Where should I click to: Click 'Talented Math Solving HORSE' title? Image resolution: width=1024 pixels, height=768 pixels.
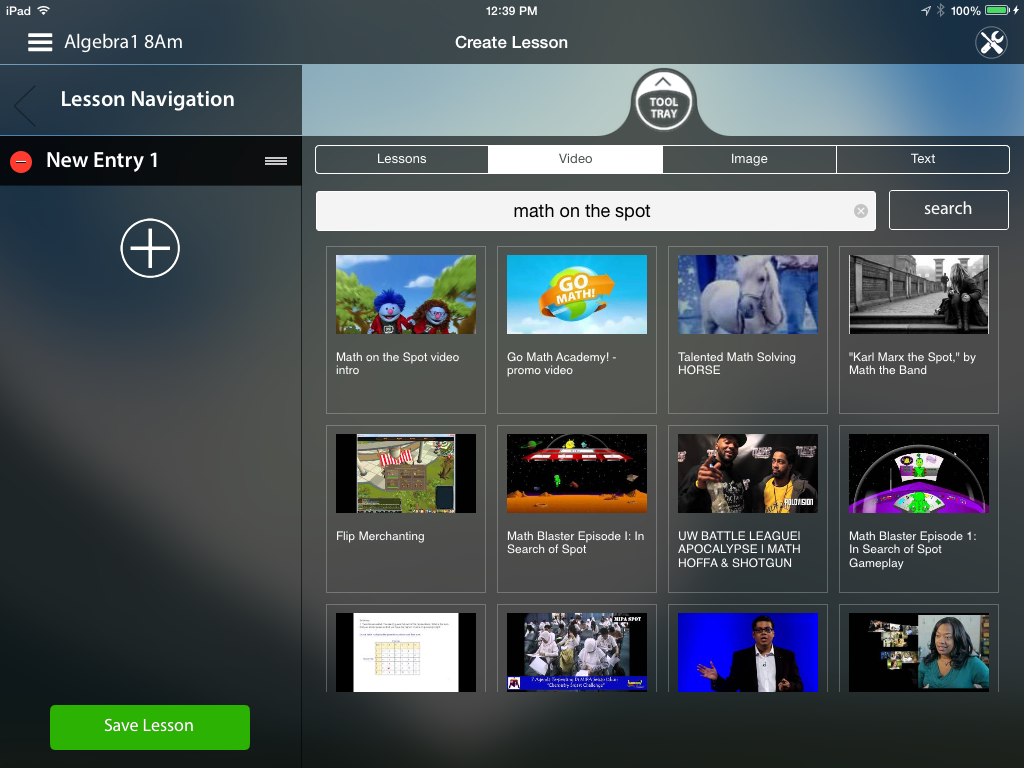coord(737,364)
